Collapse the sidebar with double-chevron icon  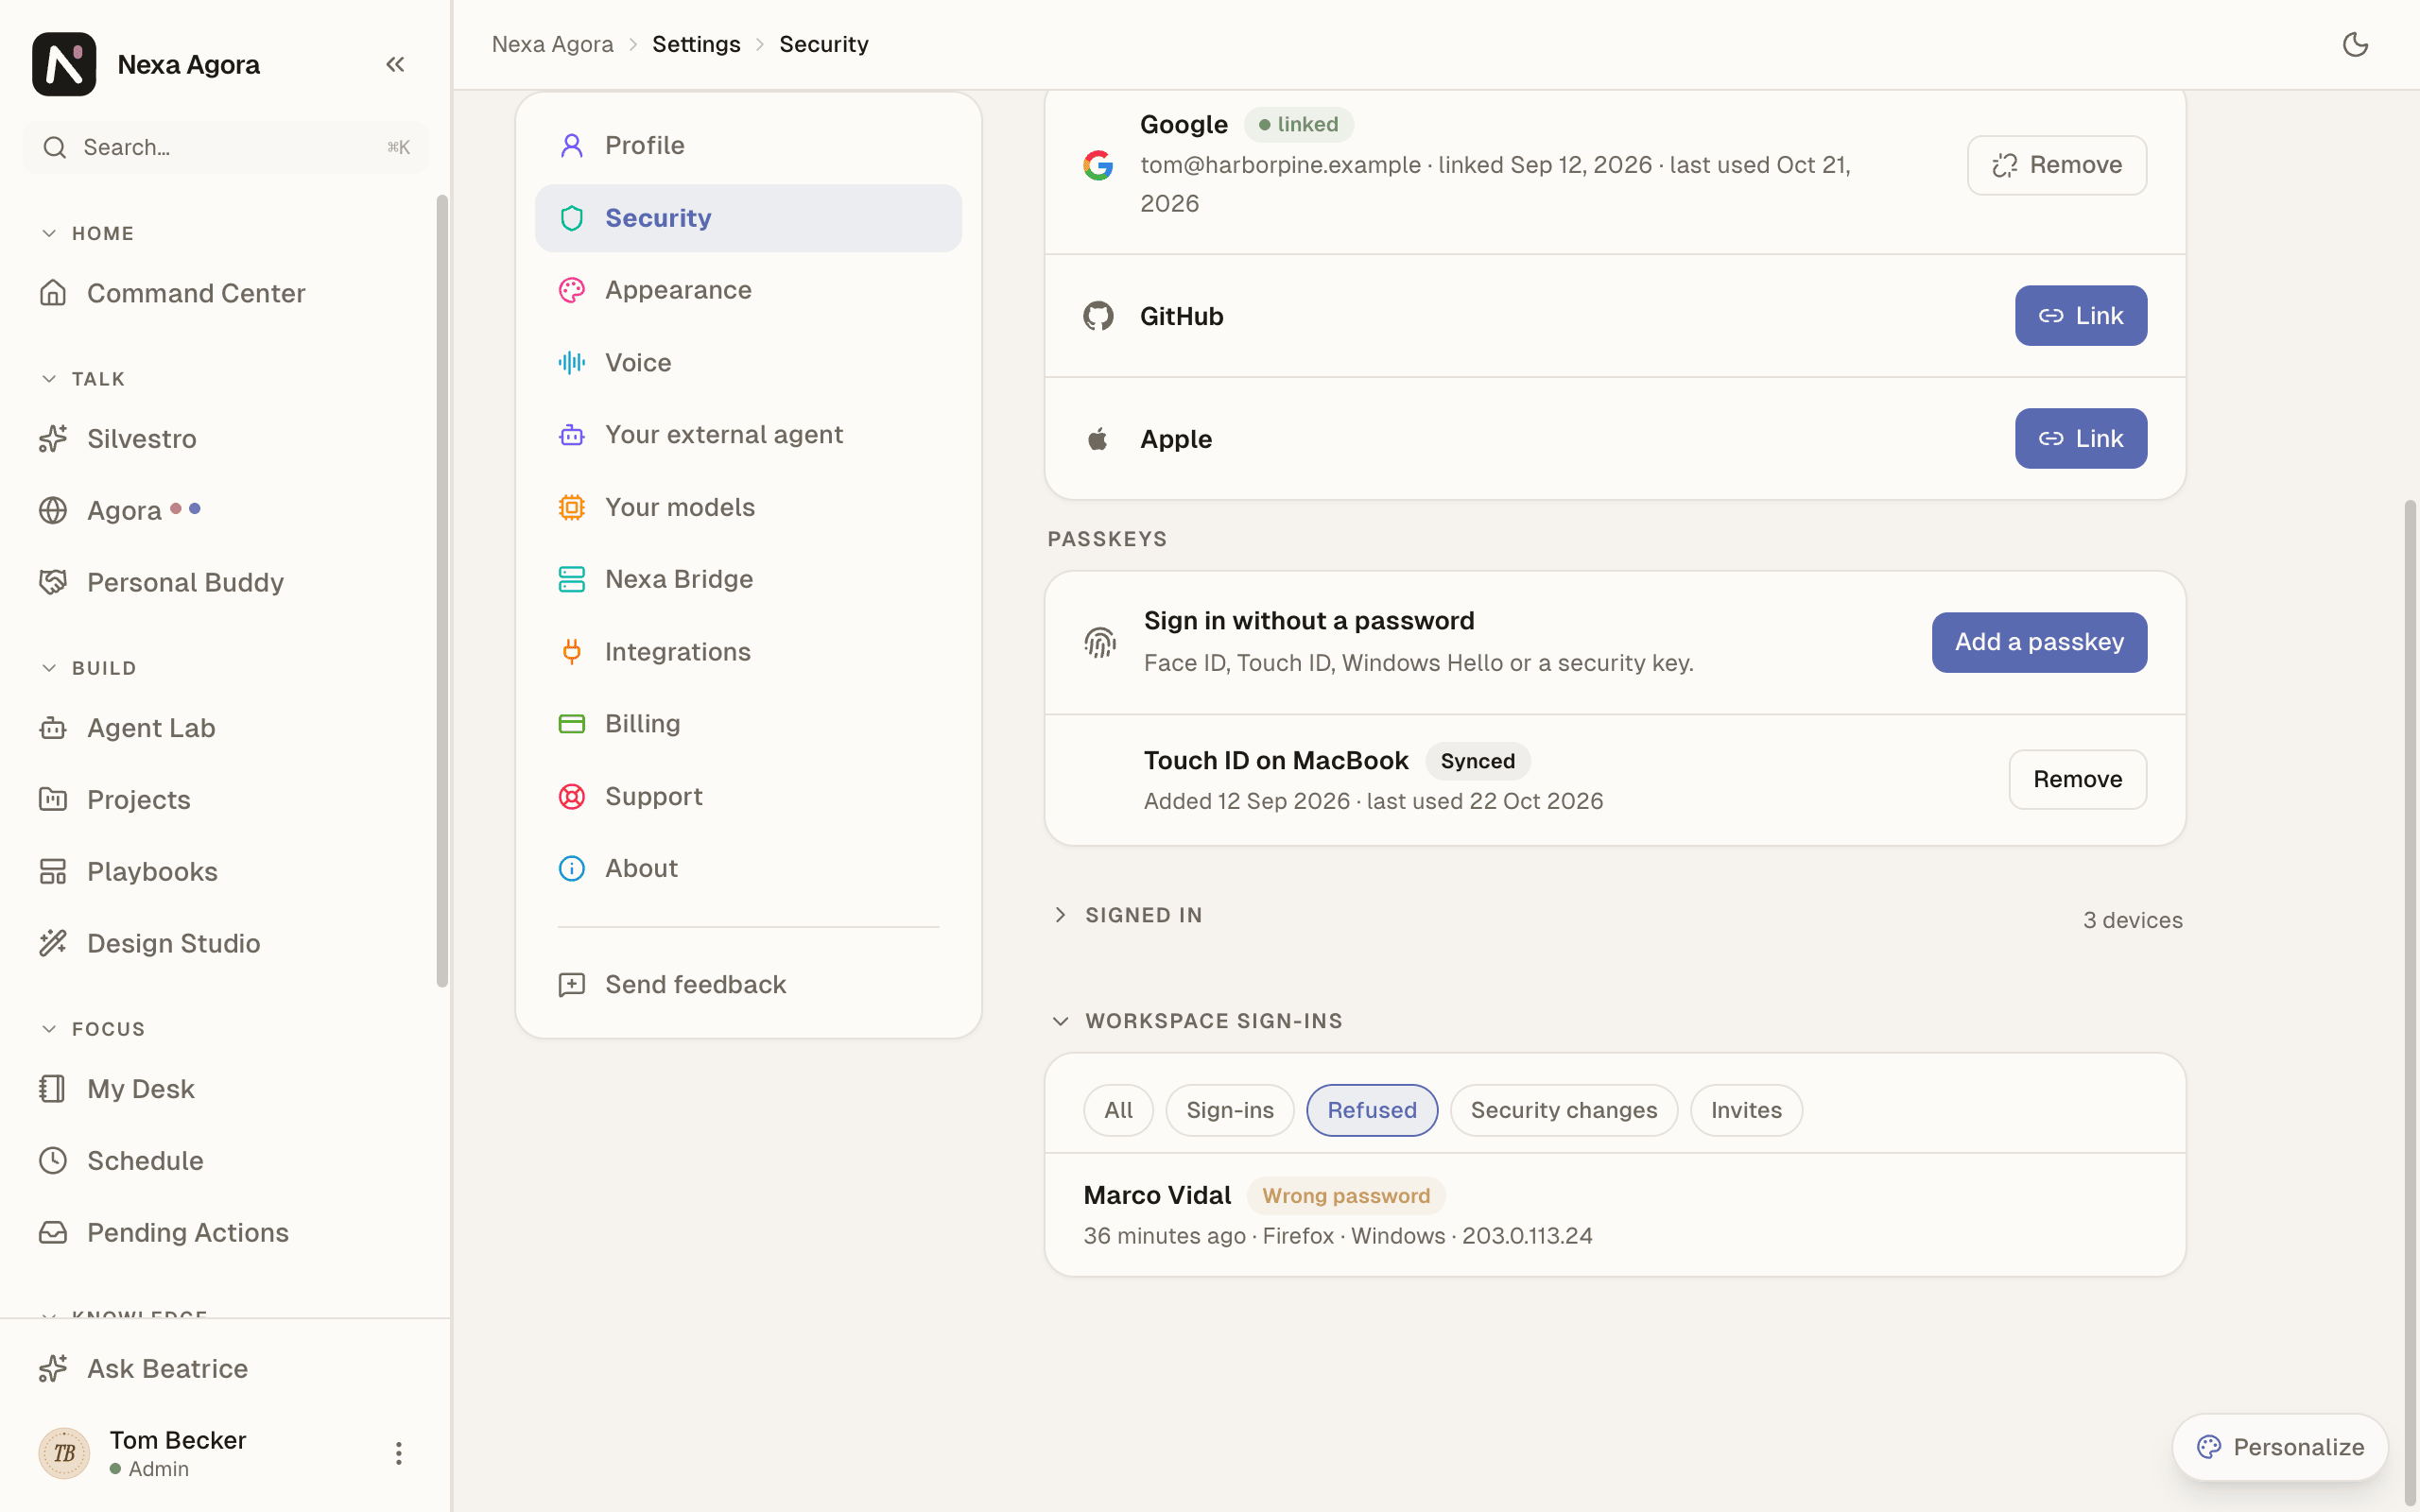point(395,64)
